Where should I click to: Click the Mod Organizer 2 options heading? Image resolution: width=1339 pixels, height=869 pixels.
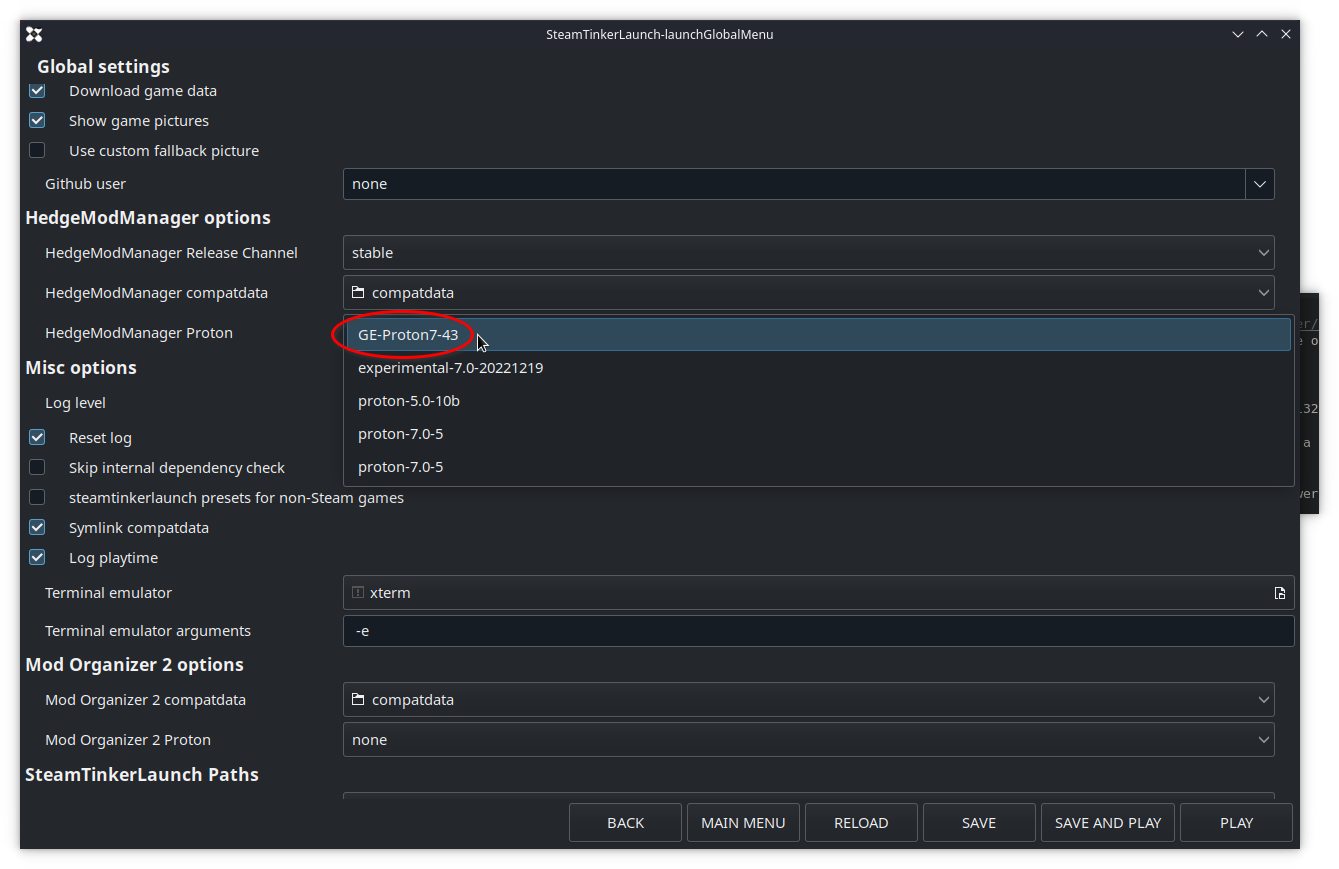[x=134, y=665]
